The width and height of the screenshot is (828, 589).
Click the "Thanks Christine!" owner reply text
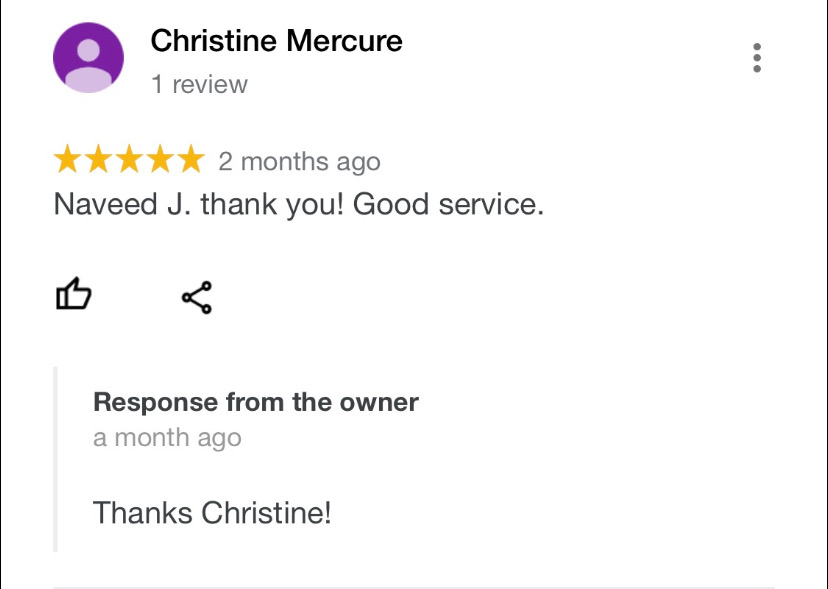point(211,513)
